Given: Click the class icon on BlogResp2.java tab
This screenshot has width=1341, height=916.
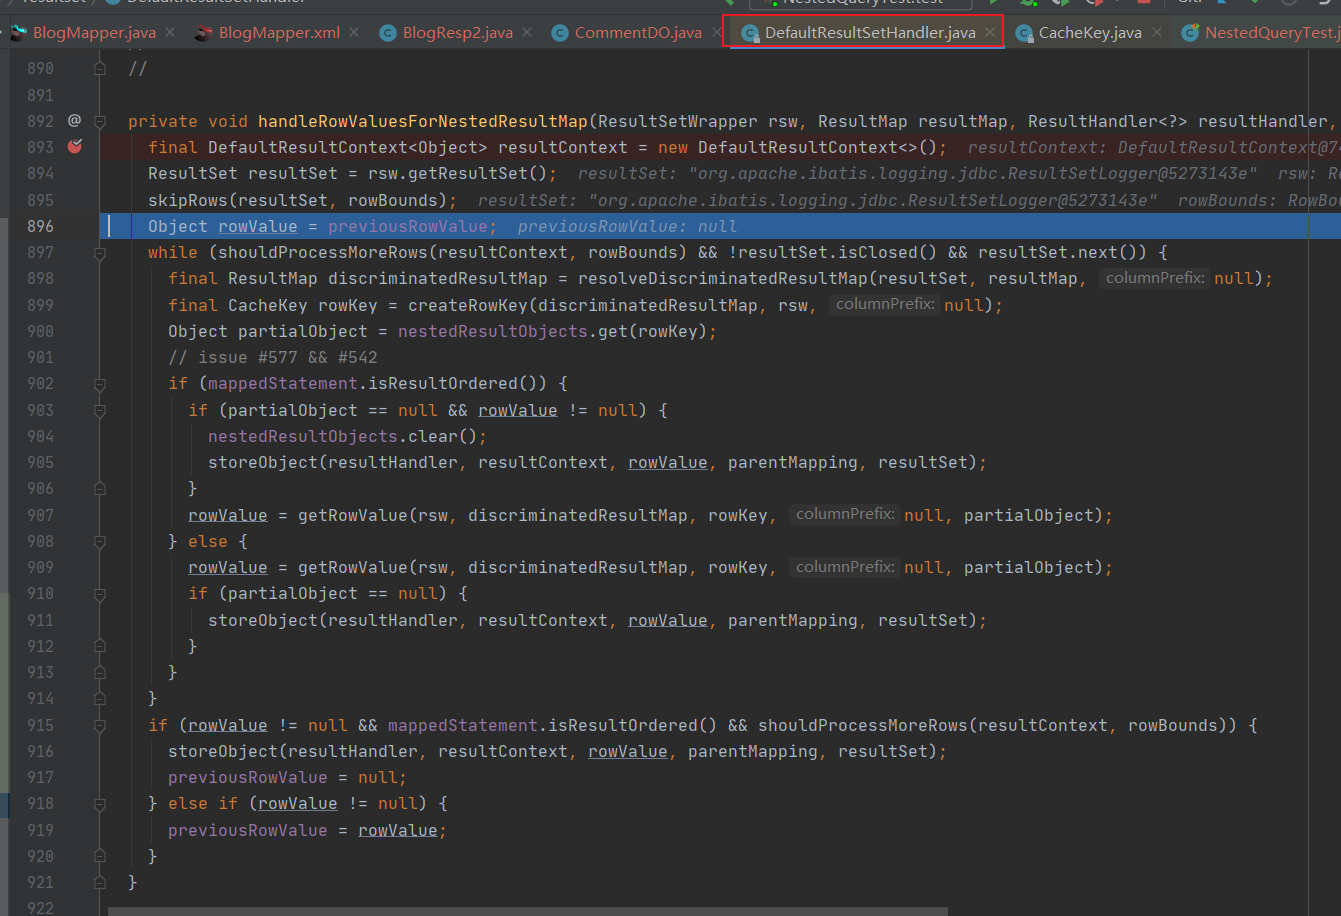Looking at the screenshot, I should coord(388,33).
